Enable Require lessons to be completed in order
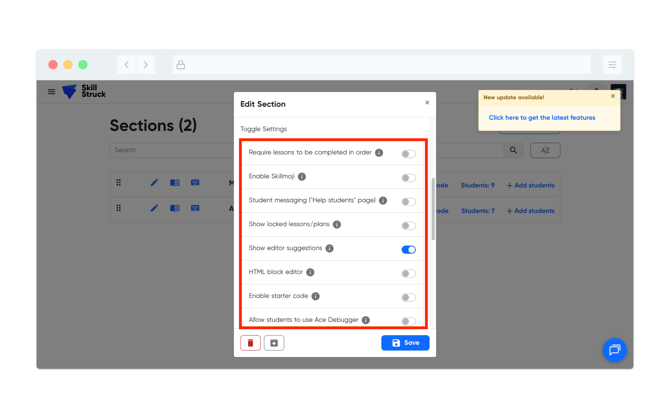 tap(408, 154)
